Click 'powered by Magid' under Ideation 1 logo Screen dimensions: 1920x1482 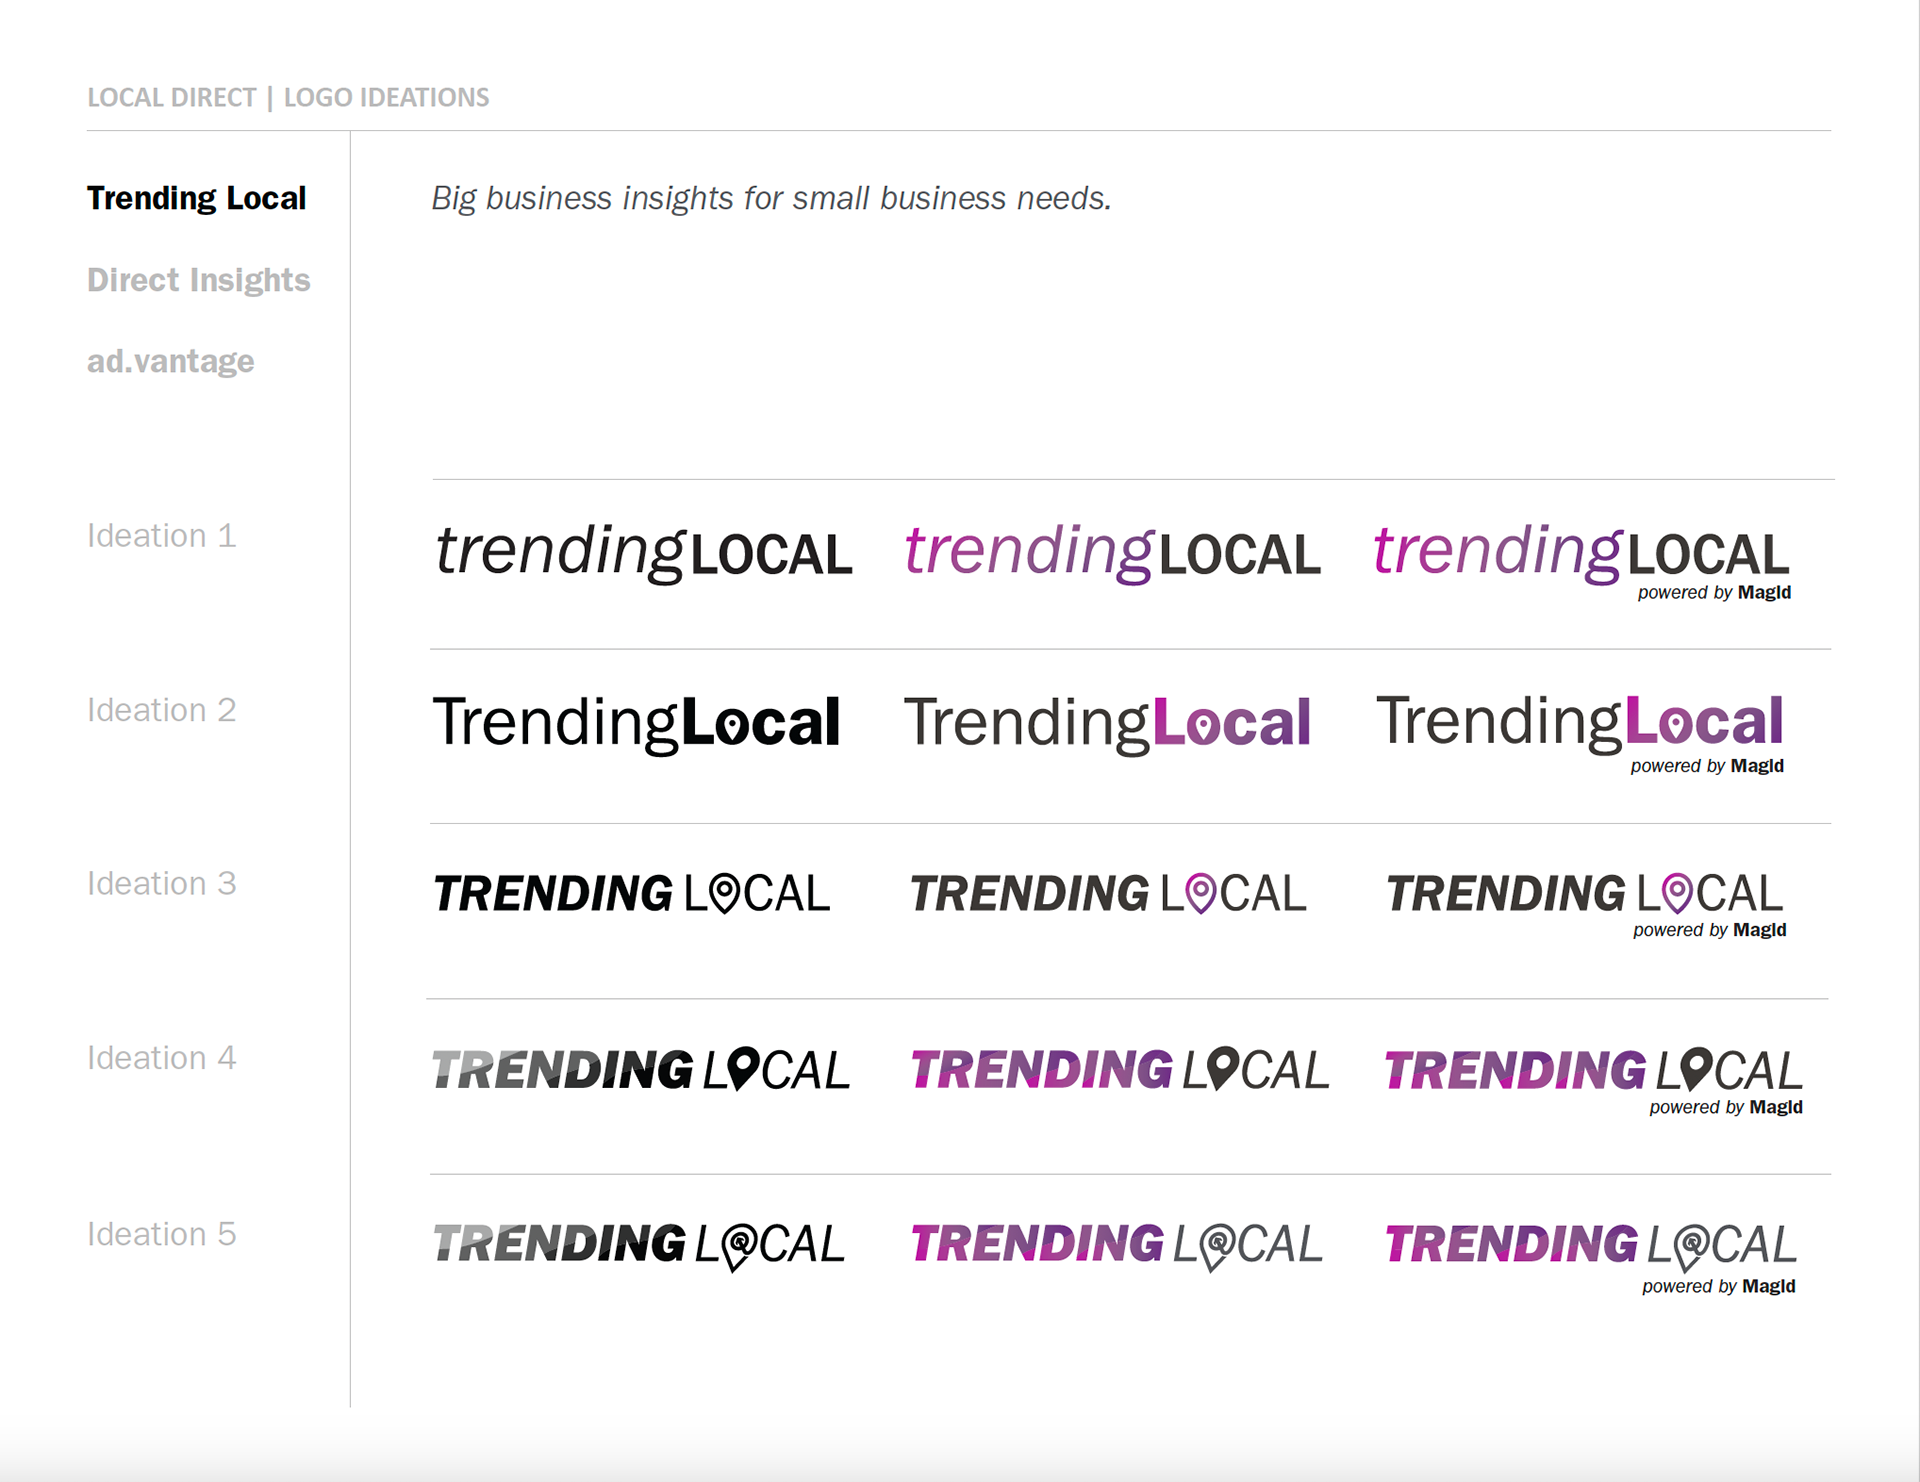[1714, 592]
